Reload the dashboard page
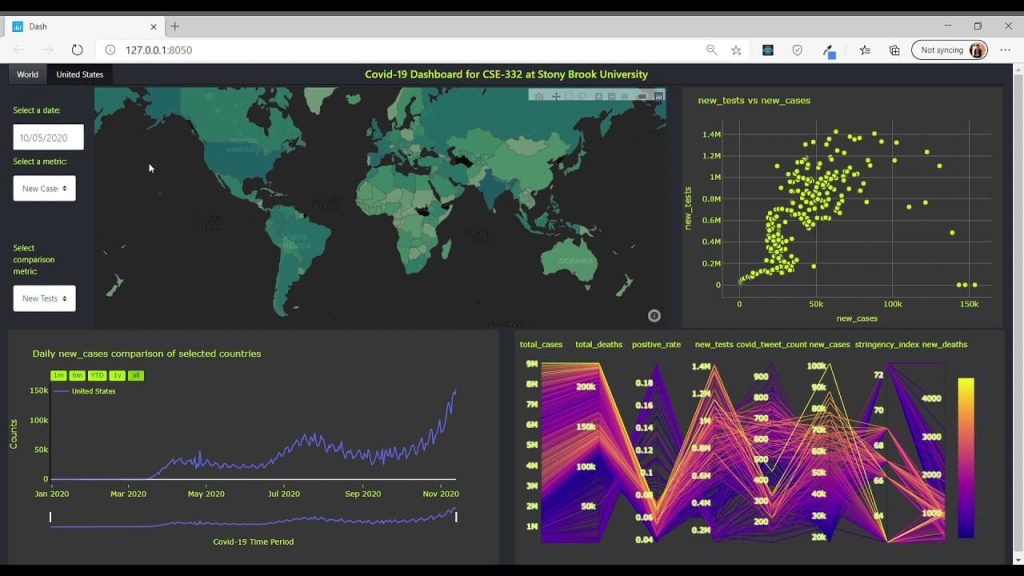 pyautogui.click(x=77, y=50)
